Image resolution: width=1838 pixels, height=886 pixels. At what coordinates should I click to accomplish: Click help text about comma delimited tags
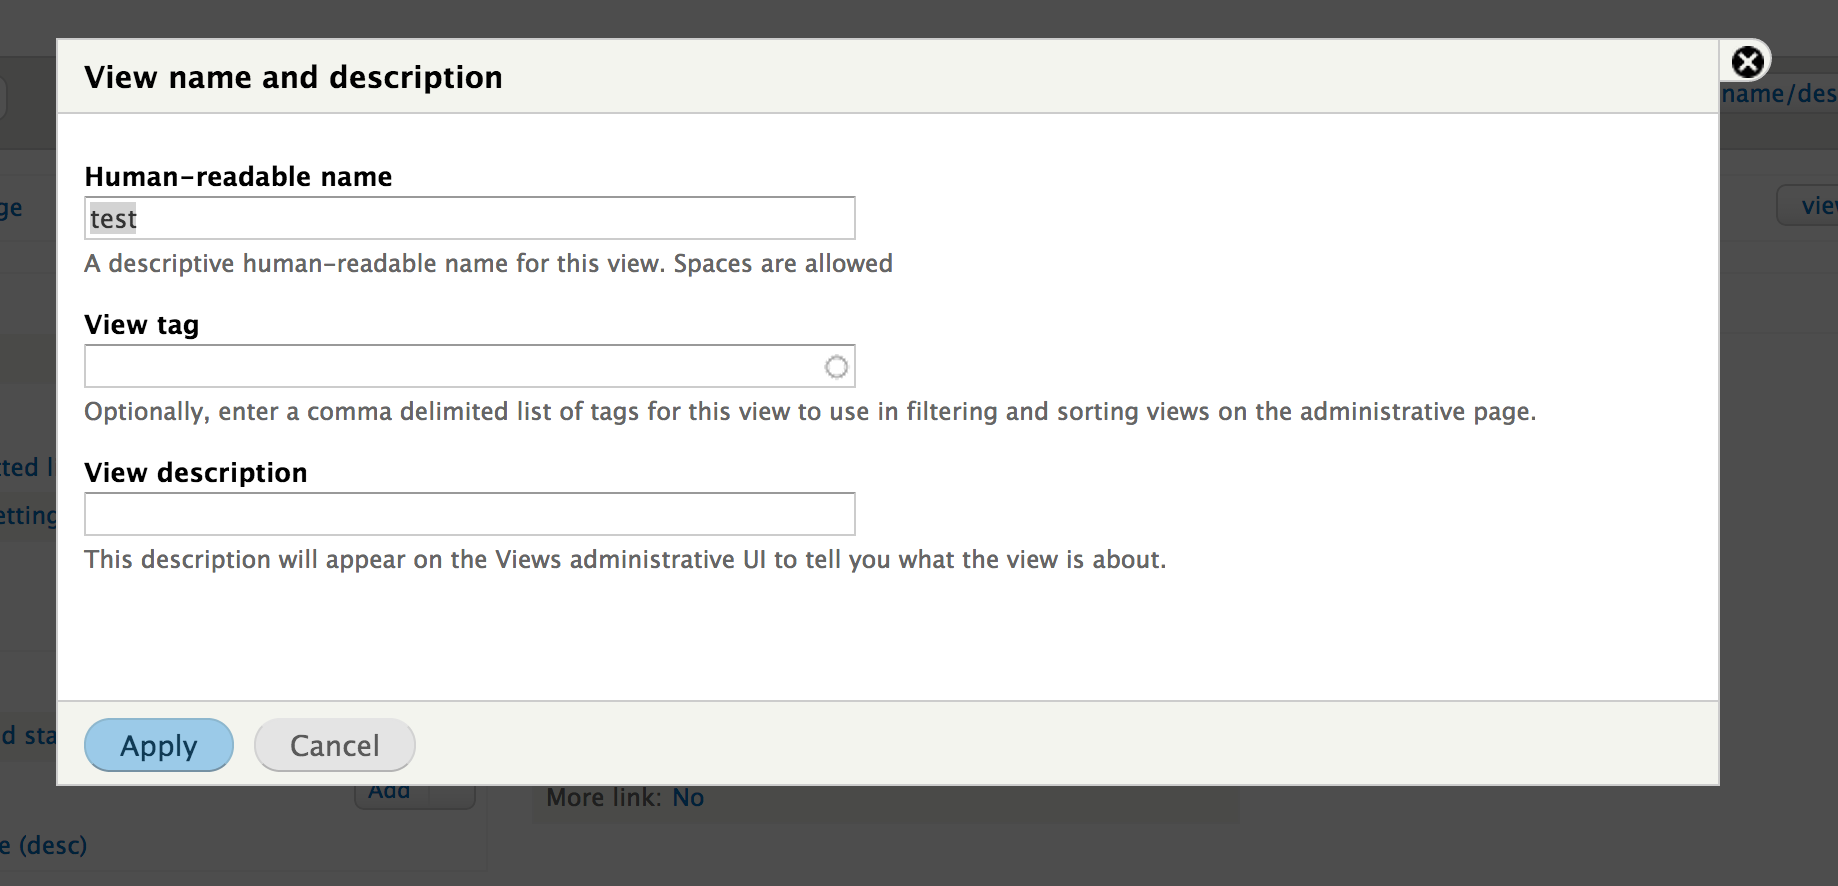tap(809, 412)
